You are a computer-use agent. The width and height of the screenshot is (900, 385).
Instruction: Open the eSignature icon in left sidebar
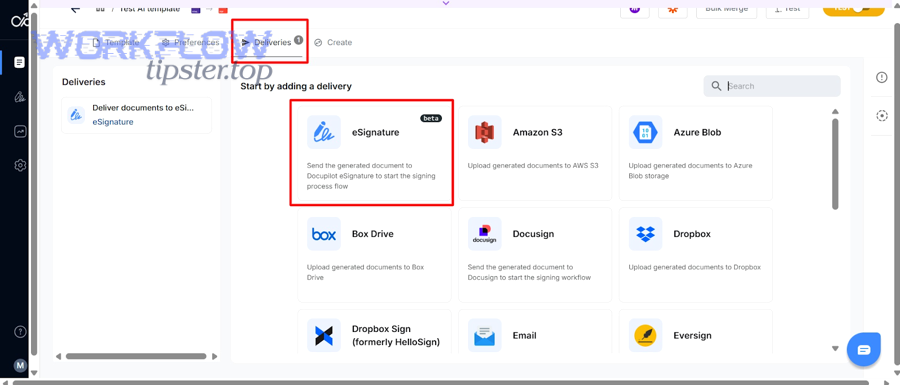(20, 97)
